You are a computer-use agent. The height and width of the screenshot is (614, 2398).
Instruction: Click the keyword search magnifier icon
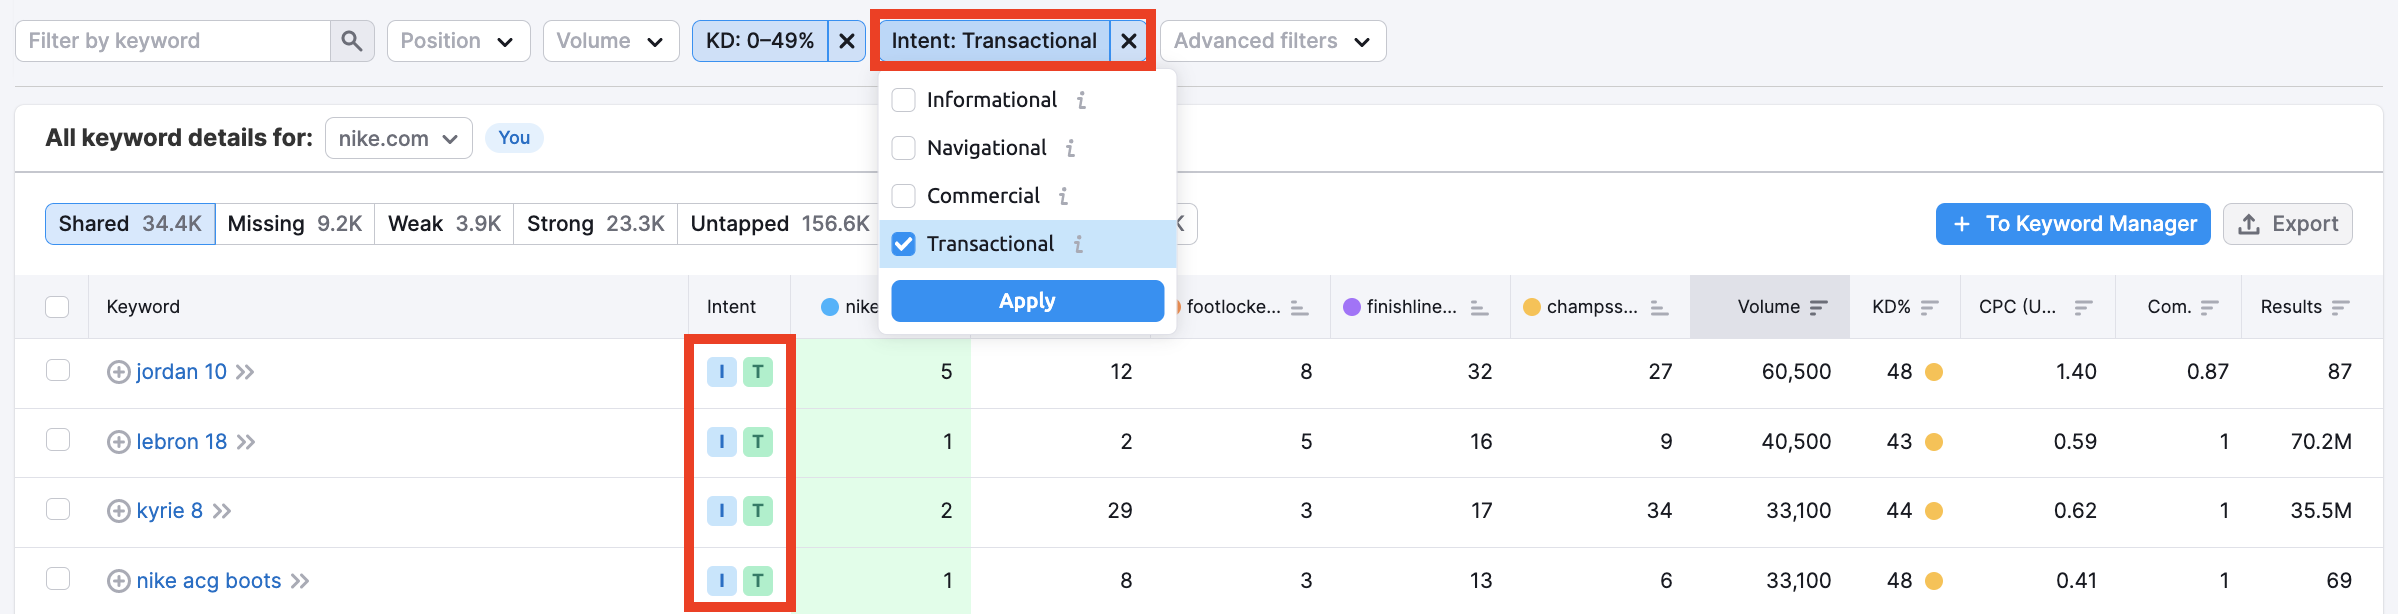click(351, 41)
